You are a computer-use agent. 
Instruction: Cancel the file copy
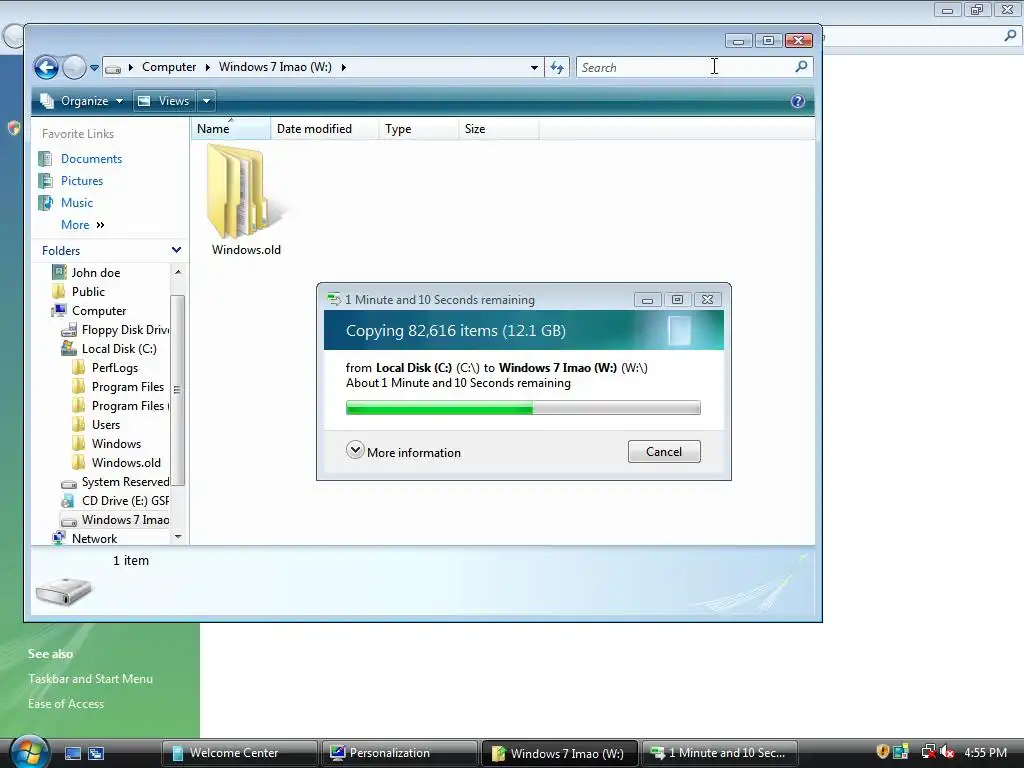[664, 452]
